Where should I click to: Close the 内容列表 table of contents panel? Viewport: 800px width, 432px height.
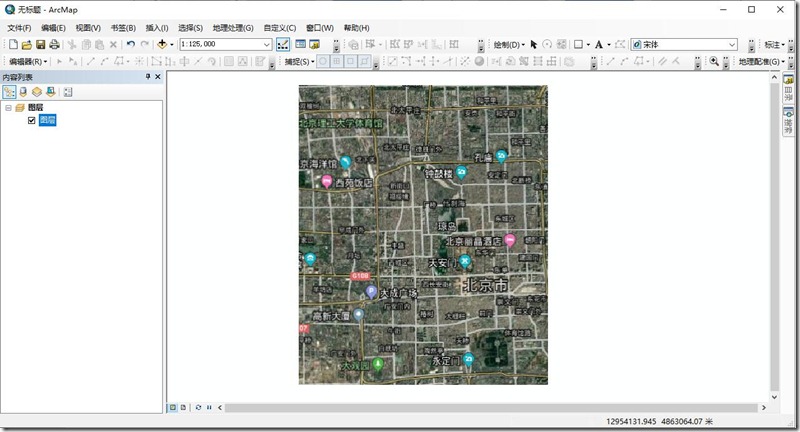[x=158, y=77]
